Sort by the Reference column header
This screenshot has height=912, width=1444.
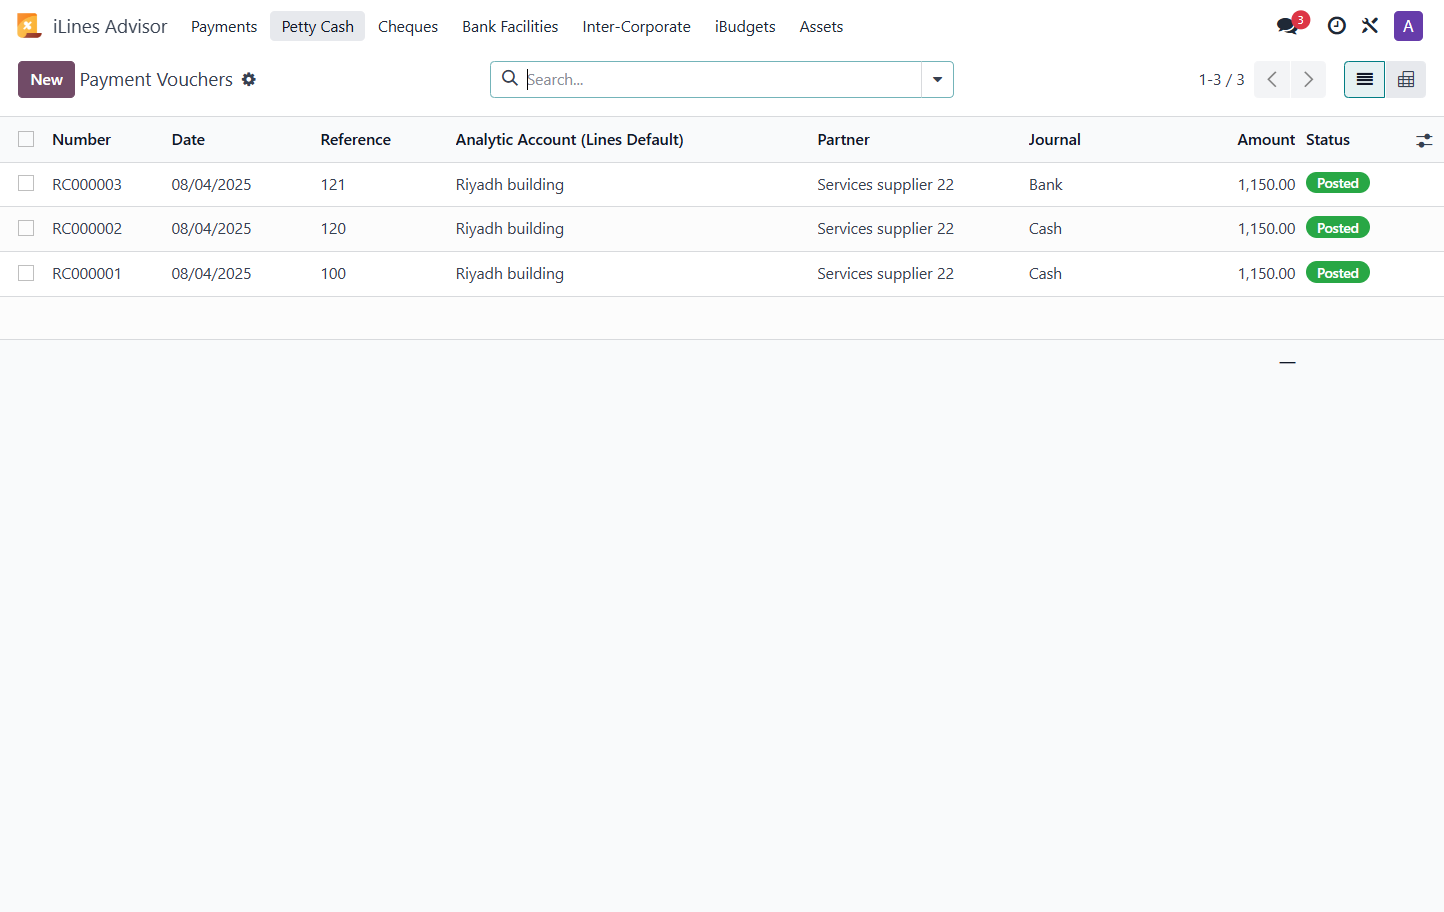[355, 139]
